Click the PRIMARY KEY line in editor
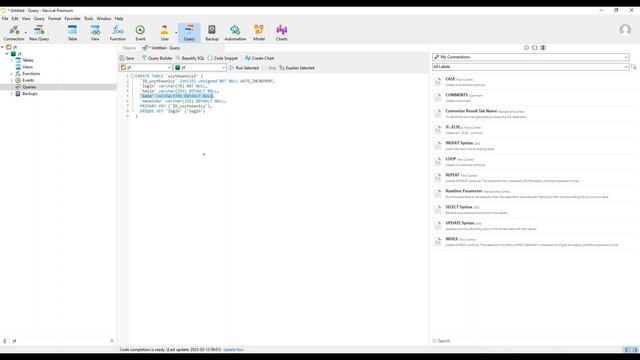Image resolution: width=640 pixels, height=360 pixels. click(176, 106)
